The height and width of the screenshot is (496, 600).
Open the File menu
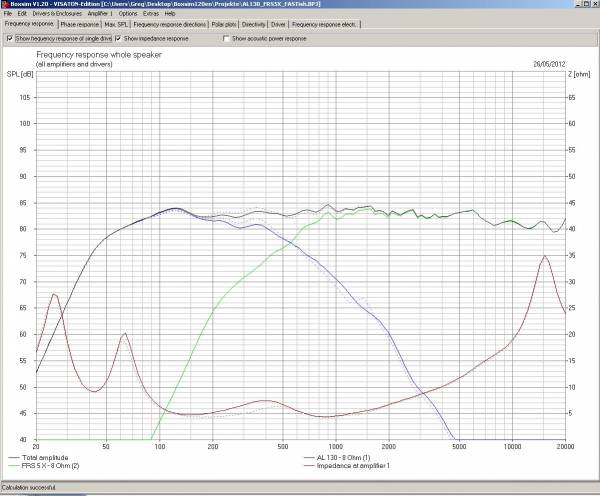[x=8, y=13]
